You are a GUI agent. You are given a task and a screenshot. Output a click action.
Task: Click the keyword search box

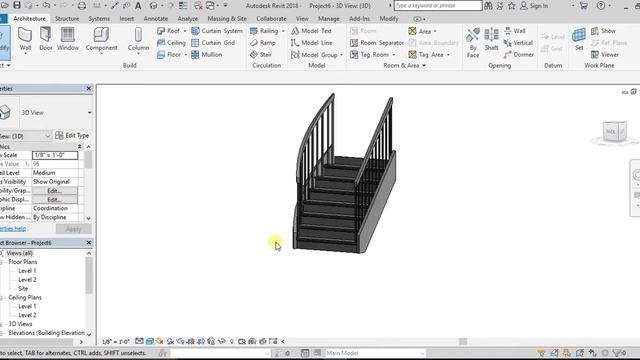click(438, 5)
